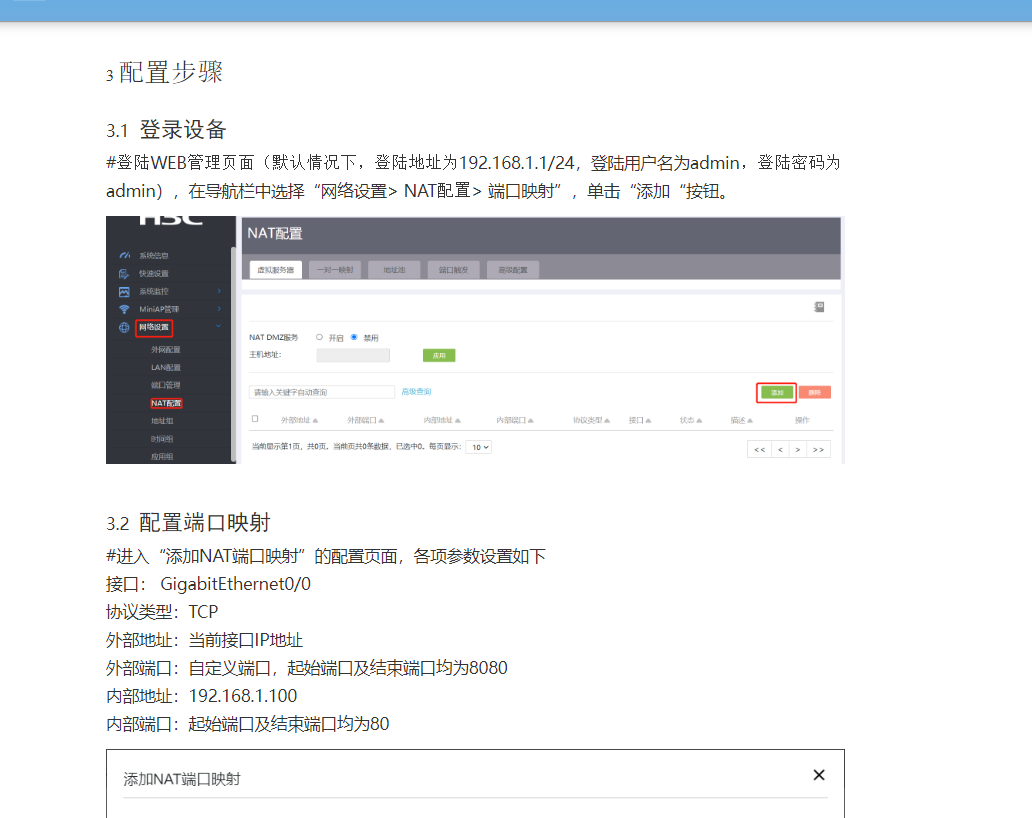Open the 时间组 submenu item
1032x818 pixels.
pyautogui.click(x=162, y=439)
